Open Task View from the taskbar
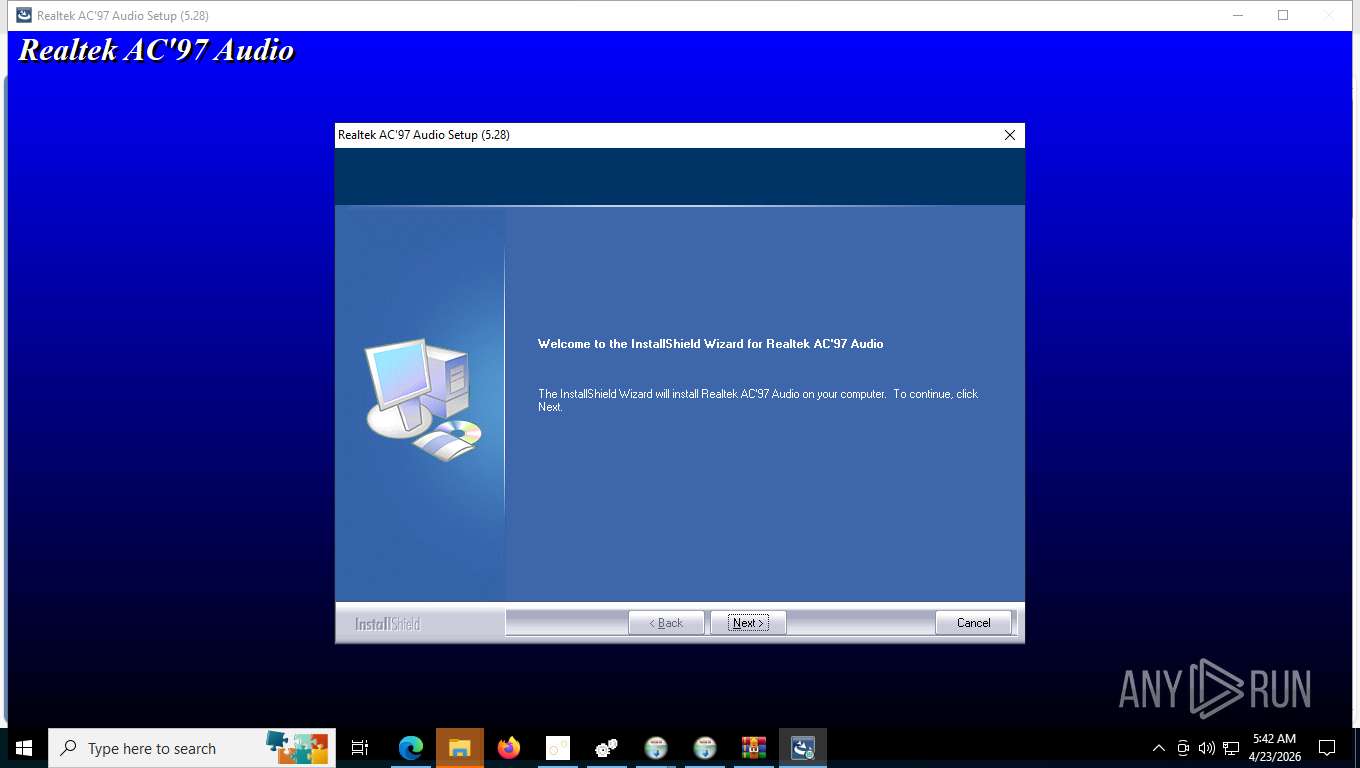Viewport: 1360px width, 768px height. (x=360, y=748)
